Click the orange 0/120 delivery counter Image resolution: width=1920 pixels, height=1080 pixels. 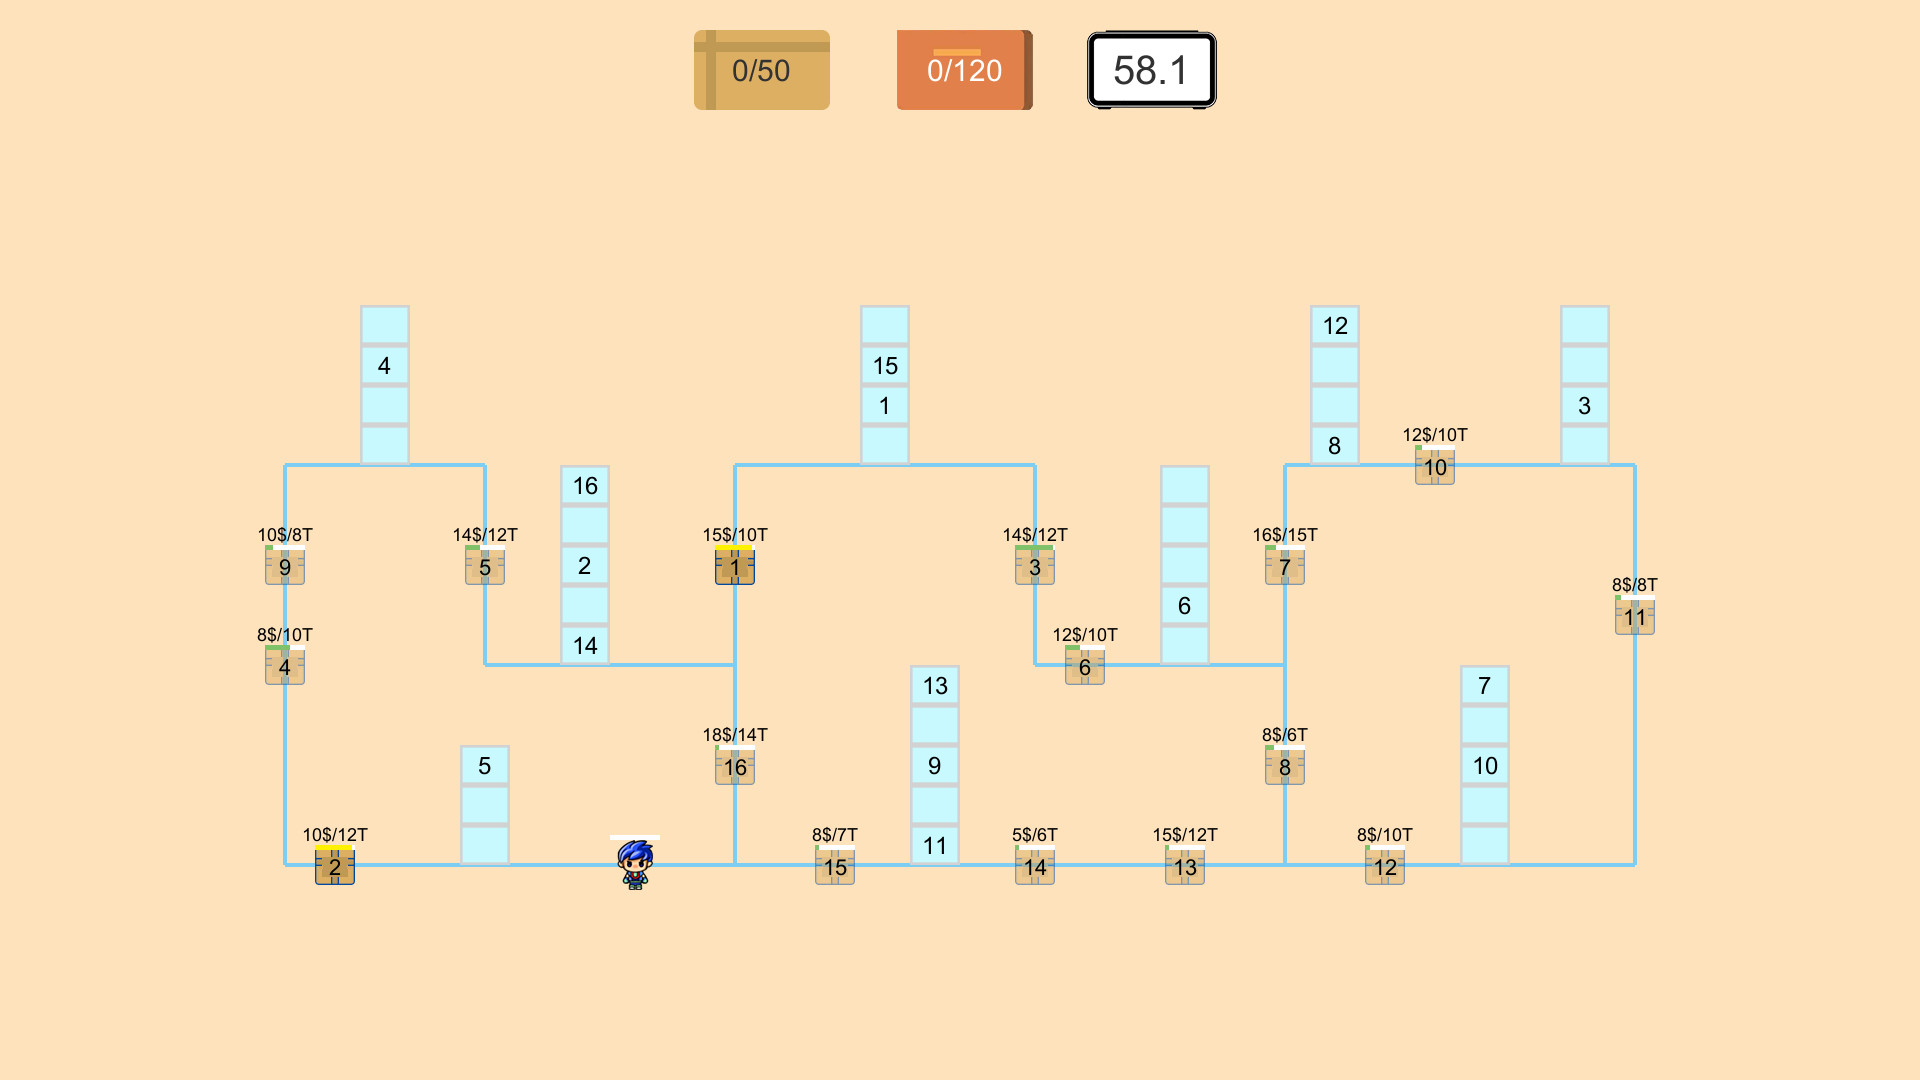point(963,69)
